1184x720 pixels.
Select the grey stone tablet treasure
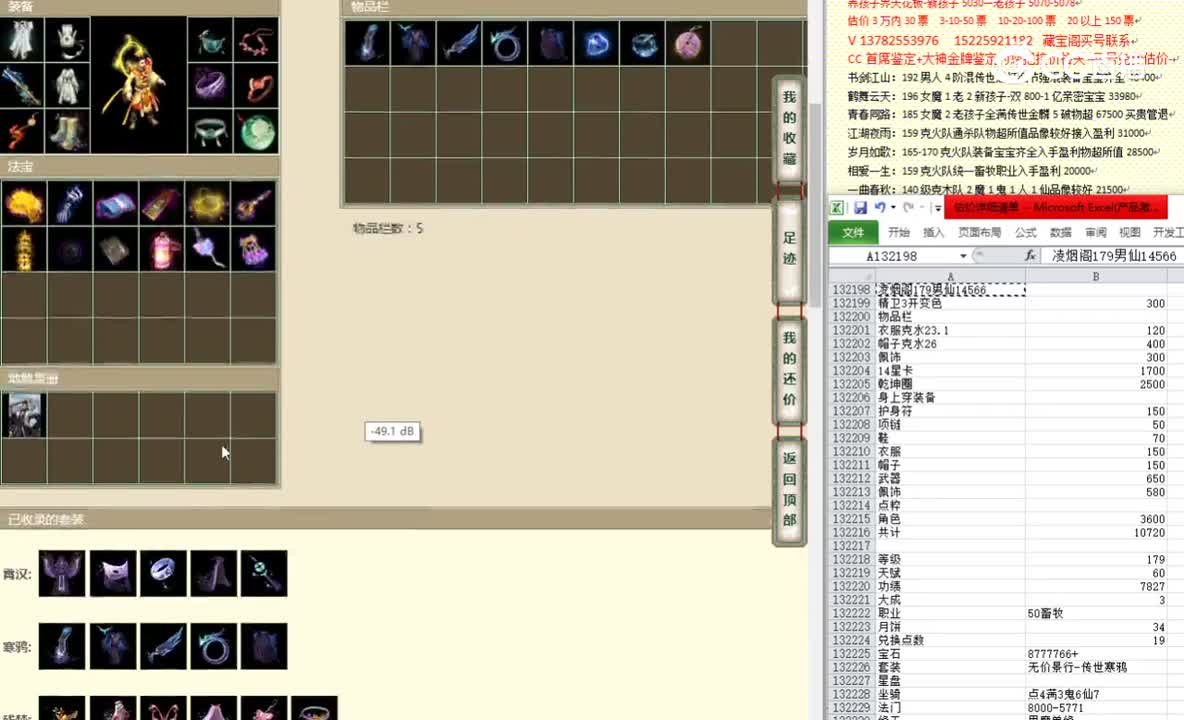coord(116,249)
